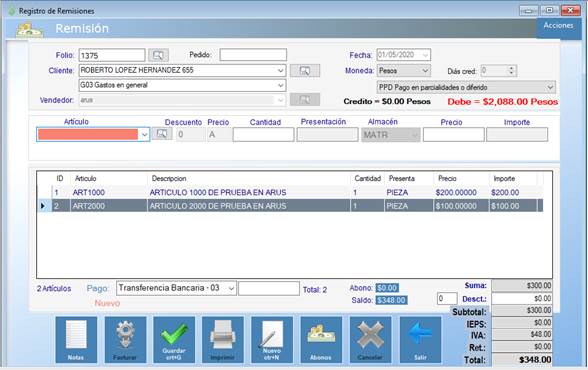Open the Abonos payments button
Screen dimensions: 588x370
click(x=321, y=340)
